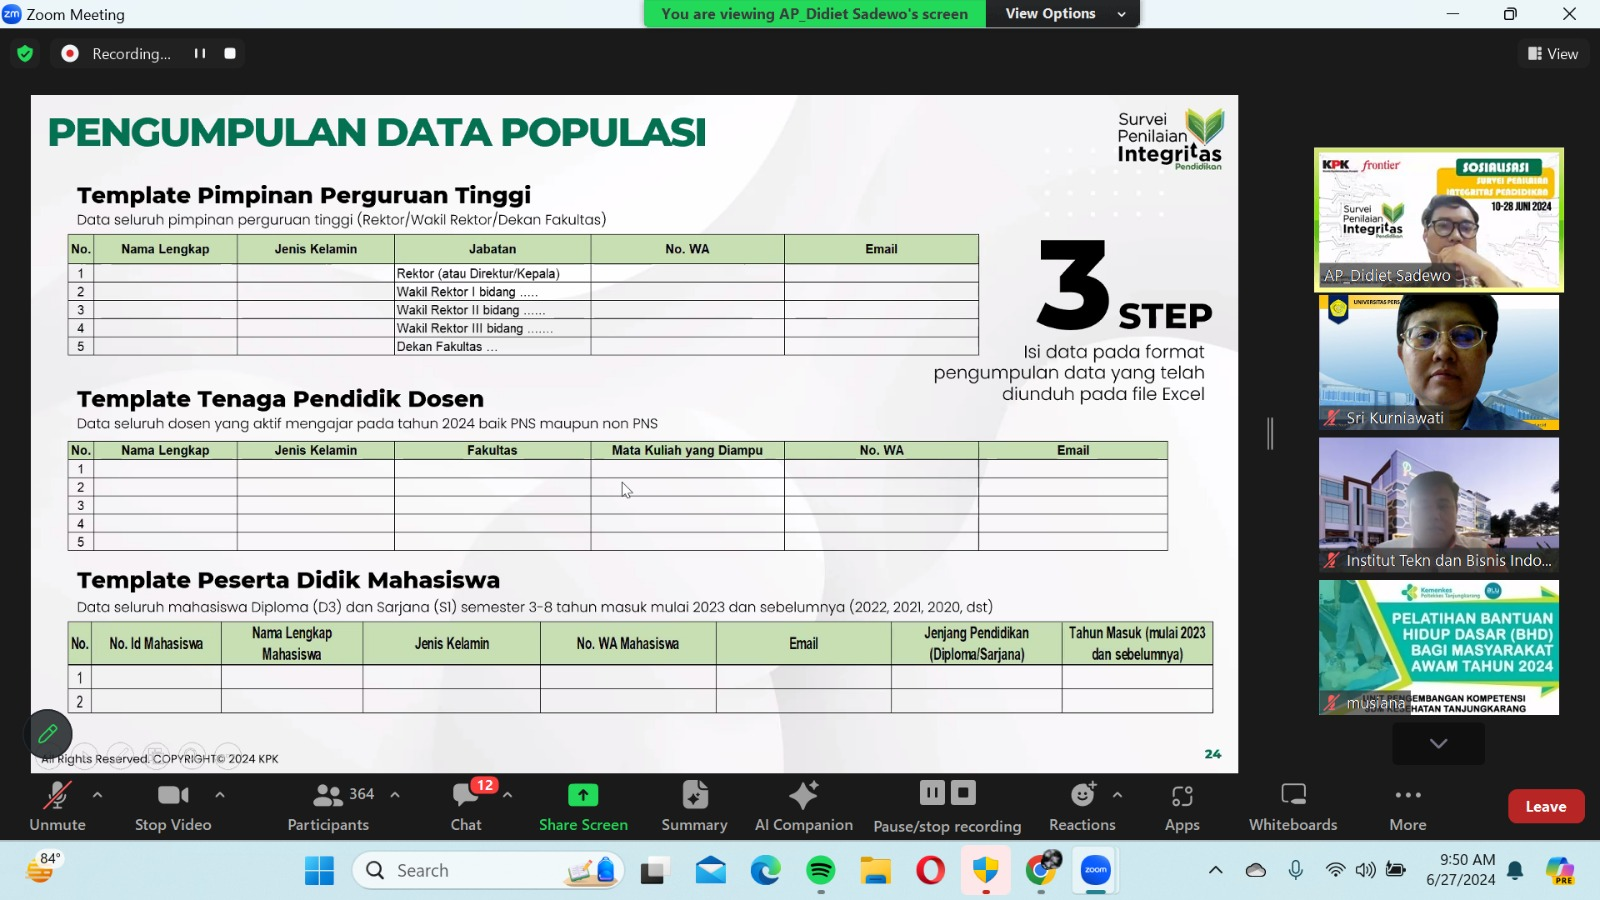Expand participants options caret

coord(395,795)
